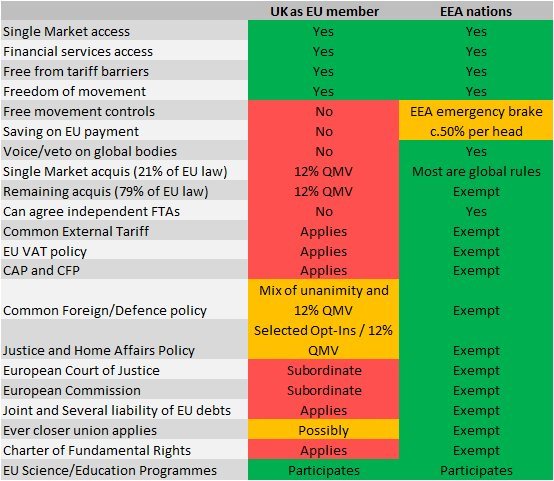Click 'European Court of Justice' row label
Viewport: 554px width, 481px height.
81,370
